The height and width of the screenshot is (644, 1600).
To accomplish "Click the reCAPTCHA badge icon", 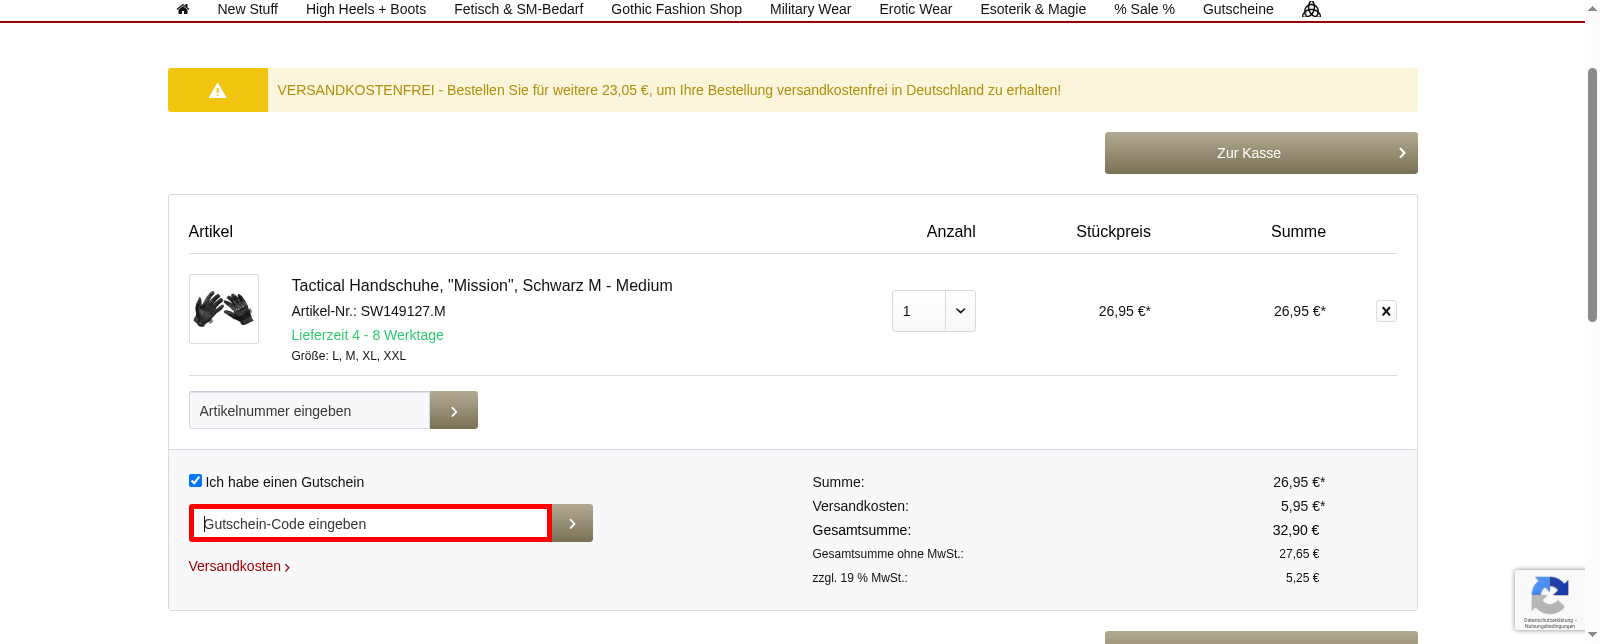I will [x=1549, y=599].
